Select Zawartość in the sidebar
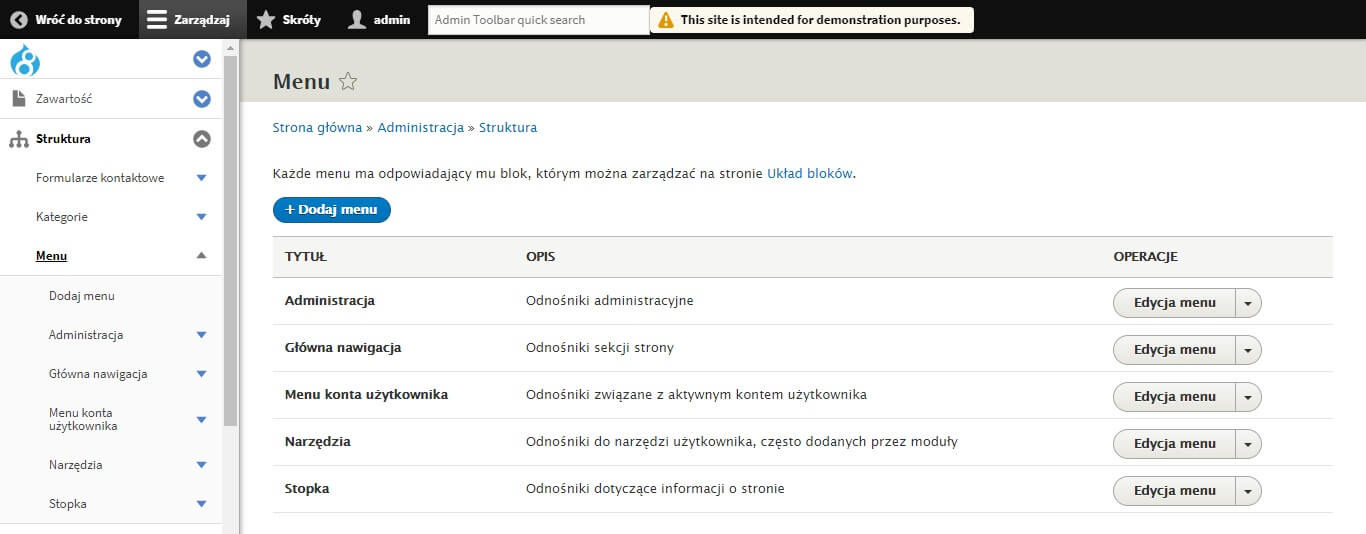 [64, 99]
